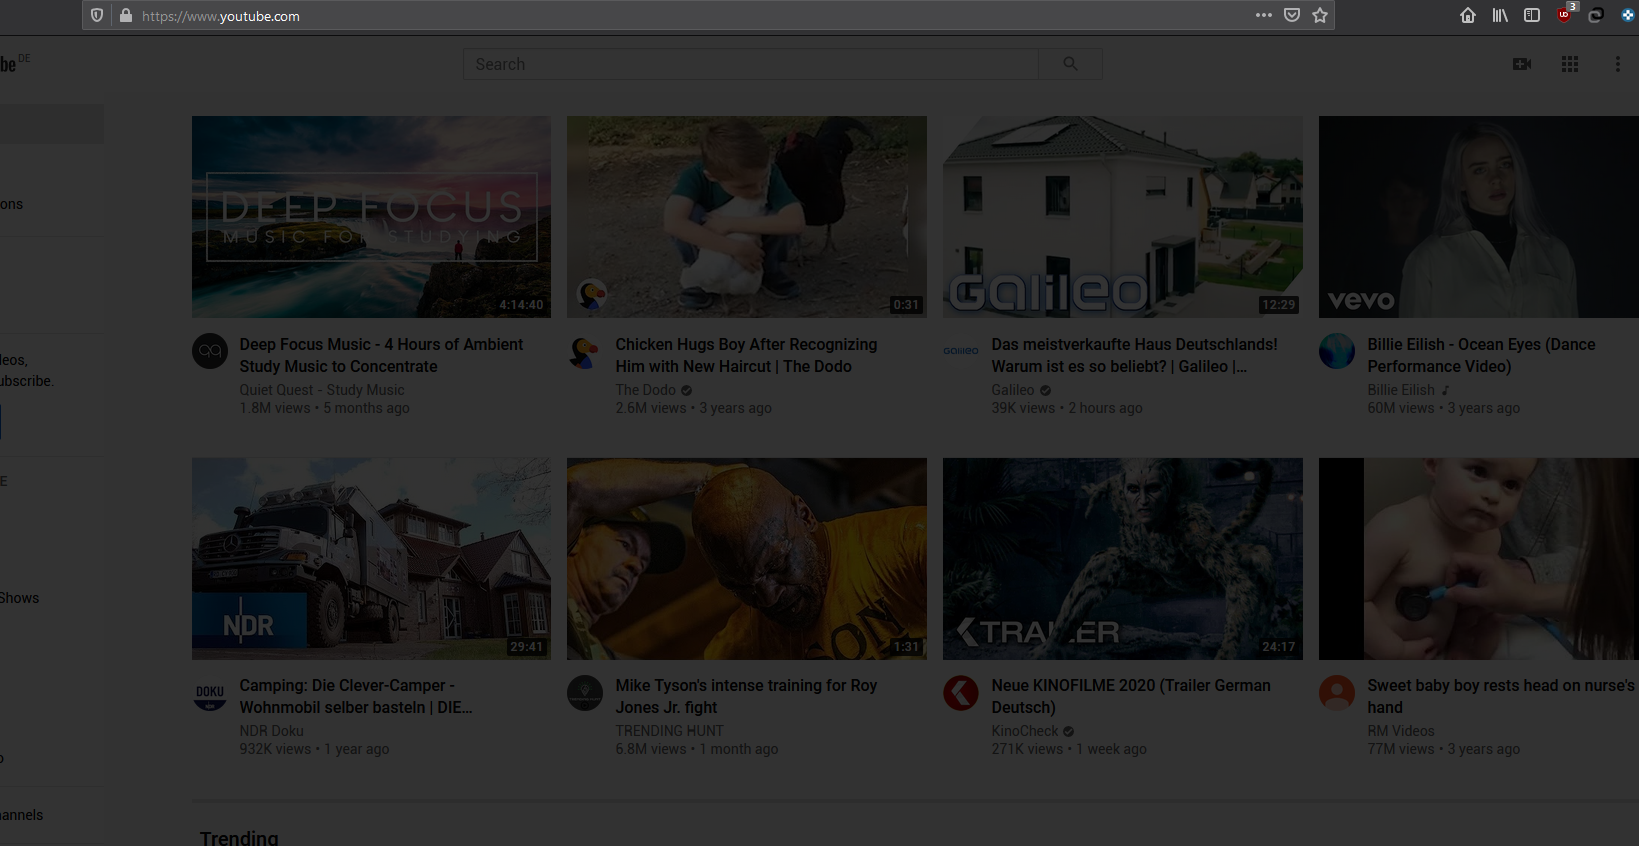Open Galileo channel avatar

point(961,351)
